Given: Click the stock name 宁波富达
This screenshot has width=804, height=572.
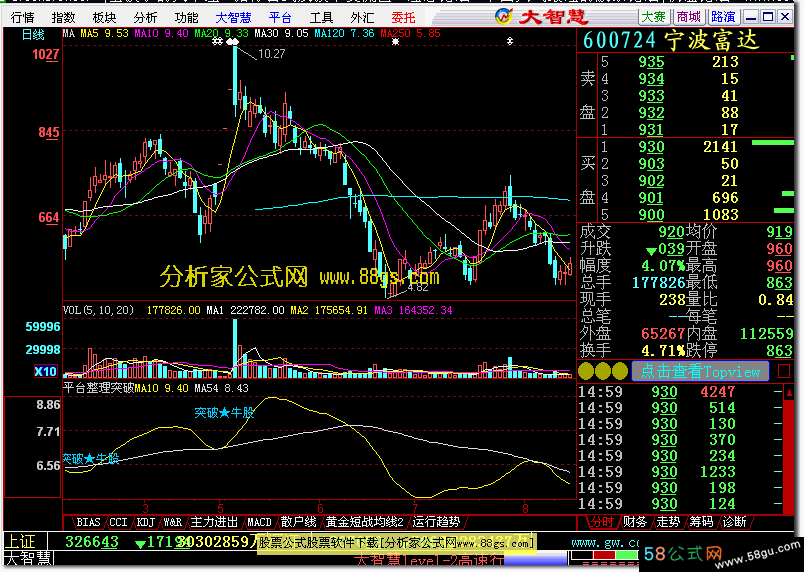Looking at the screenshot, I should (712, 40).
